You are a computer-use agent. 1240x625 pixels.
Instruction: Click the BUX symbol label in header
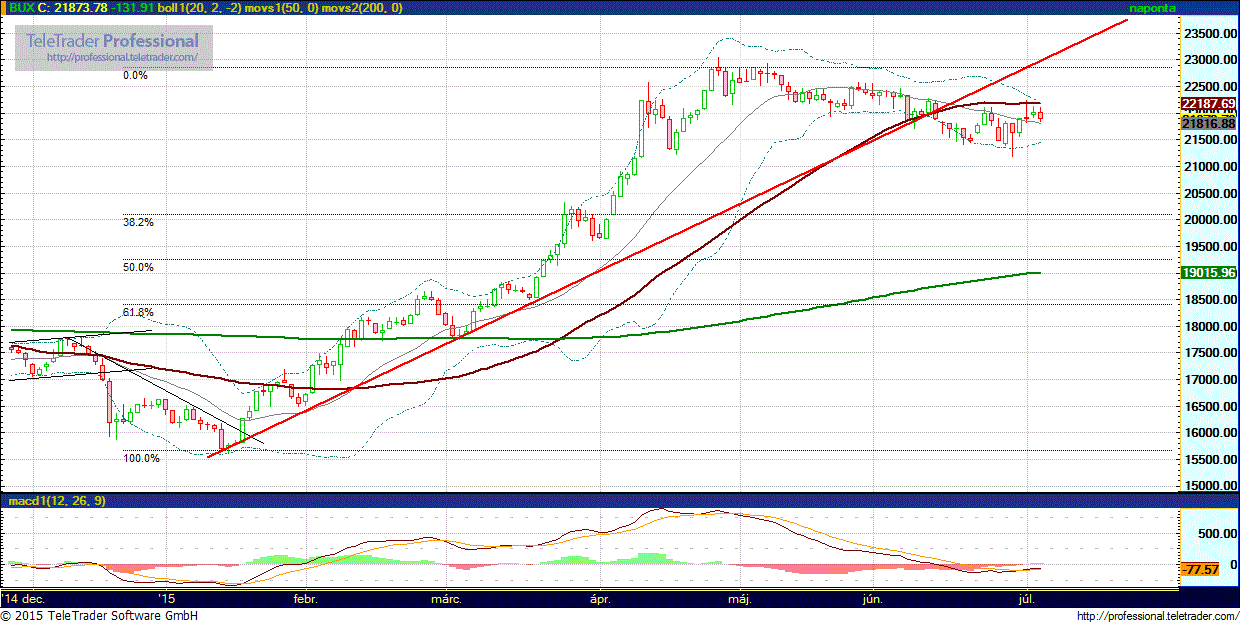pyautogui.click(x=21, y=8)
